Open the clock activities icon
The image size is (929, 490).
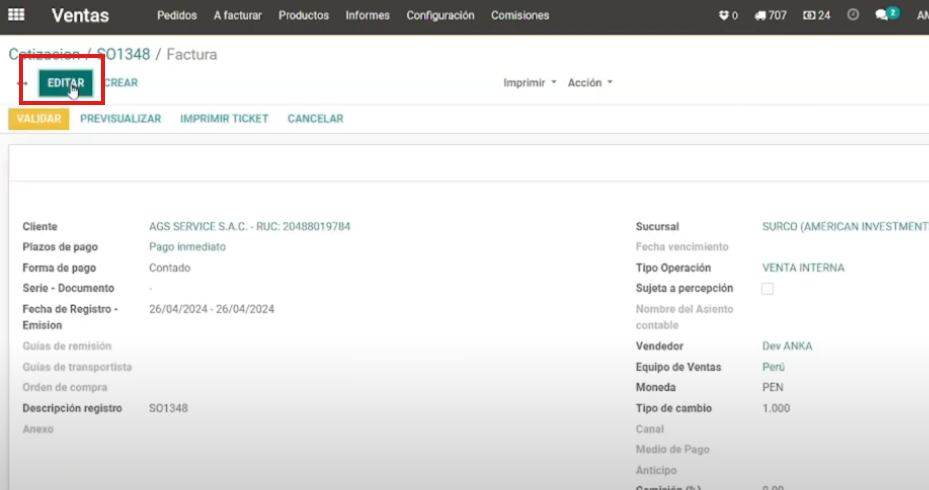click(x=853, y=15)
